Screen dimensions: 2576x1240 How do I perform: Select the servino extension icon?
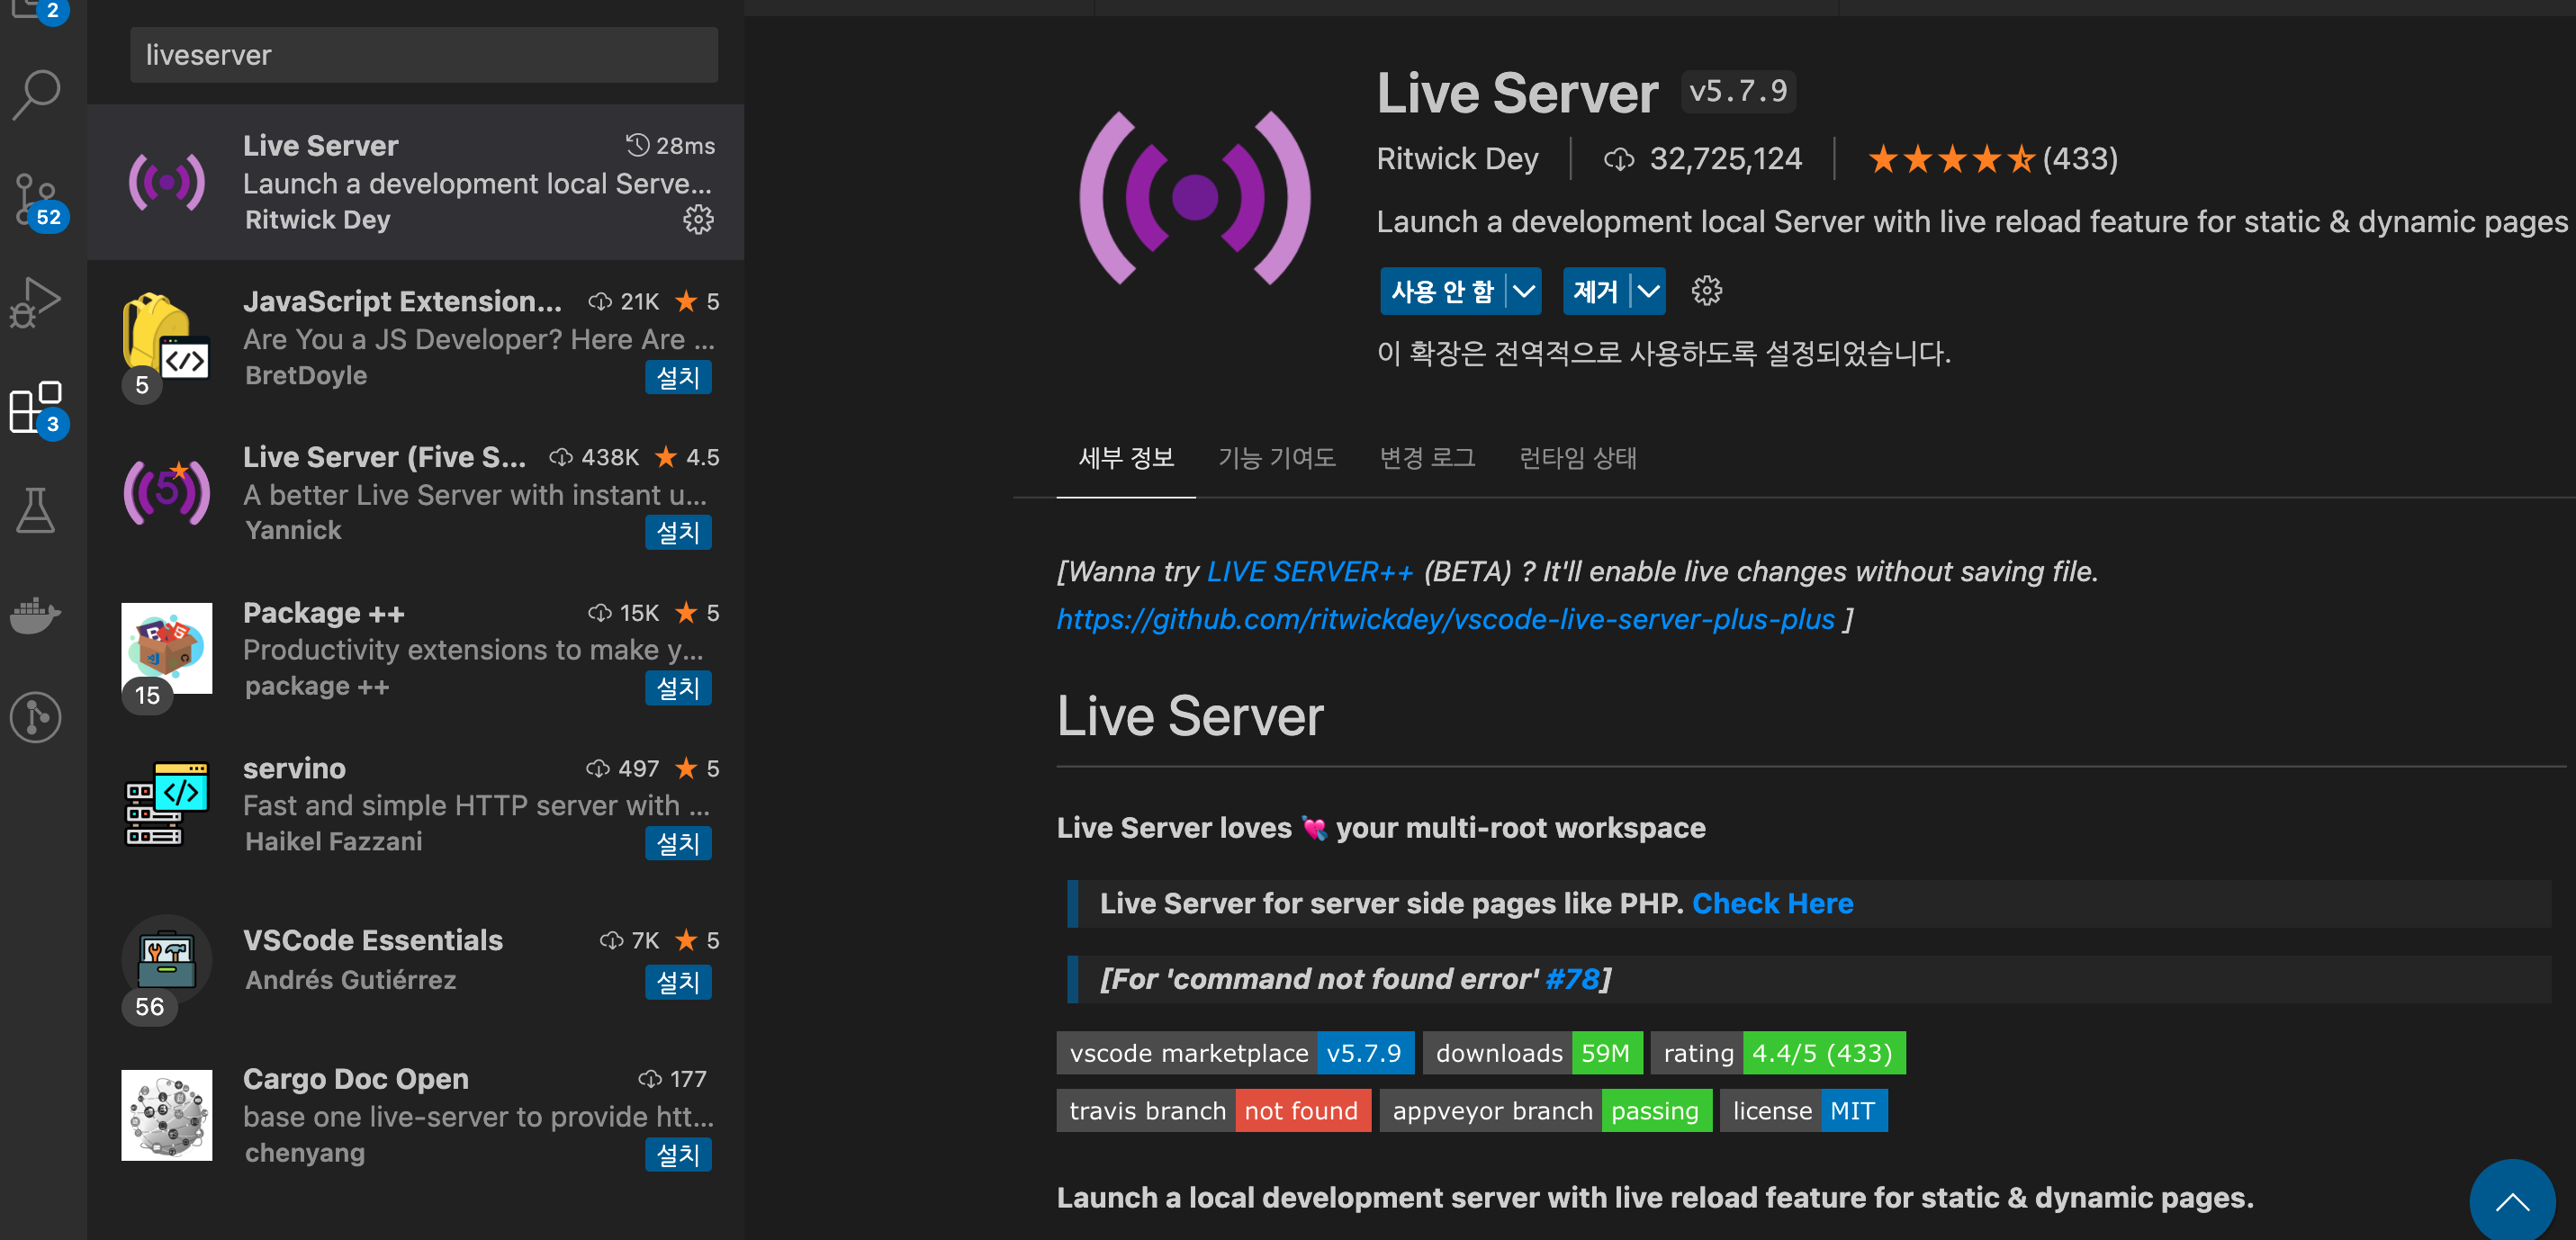(166, 804)
